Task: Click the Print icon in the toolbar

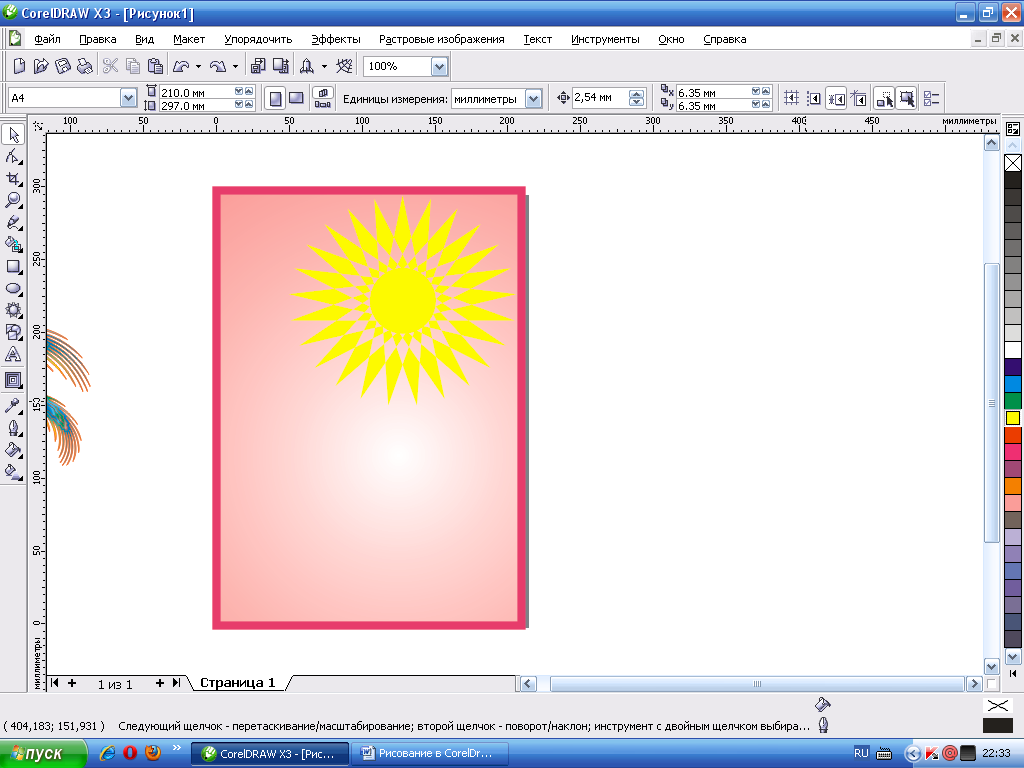Action: click(x=85, y=66)
